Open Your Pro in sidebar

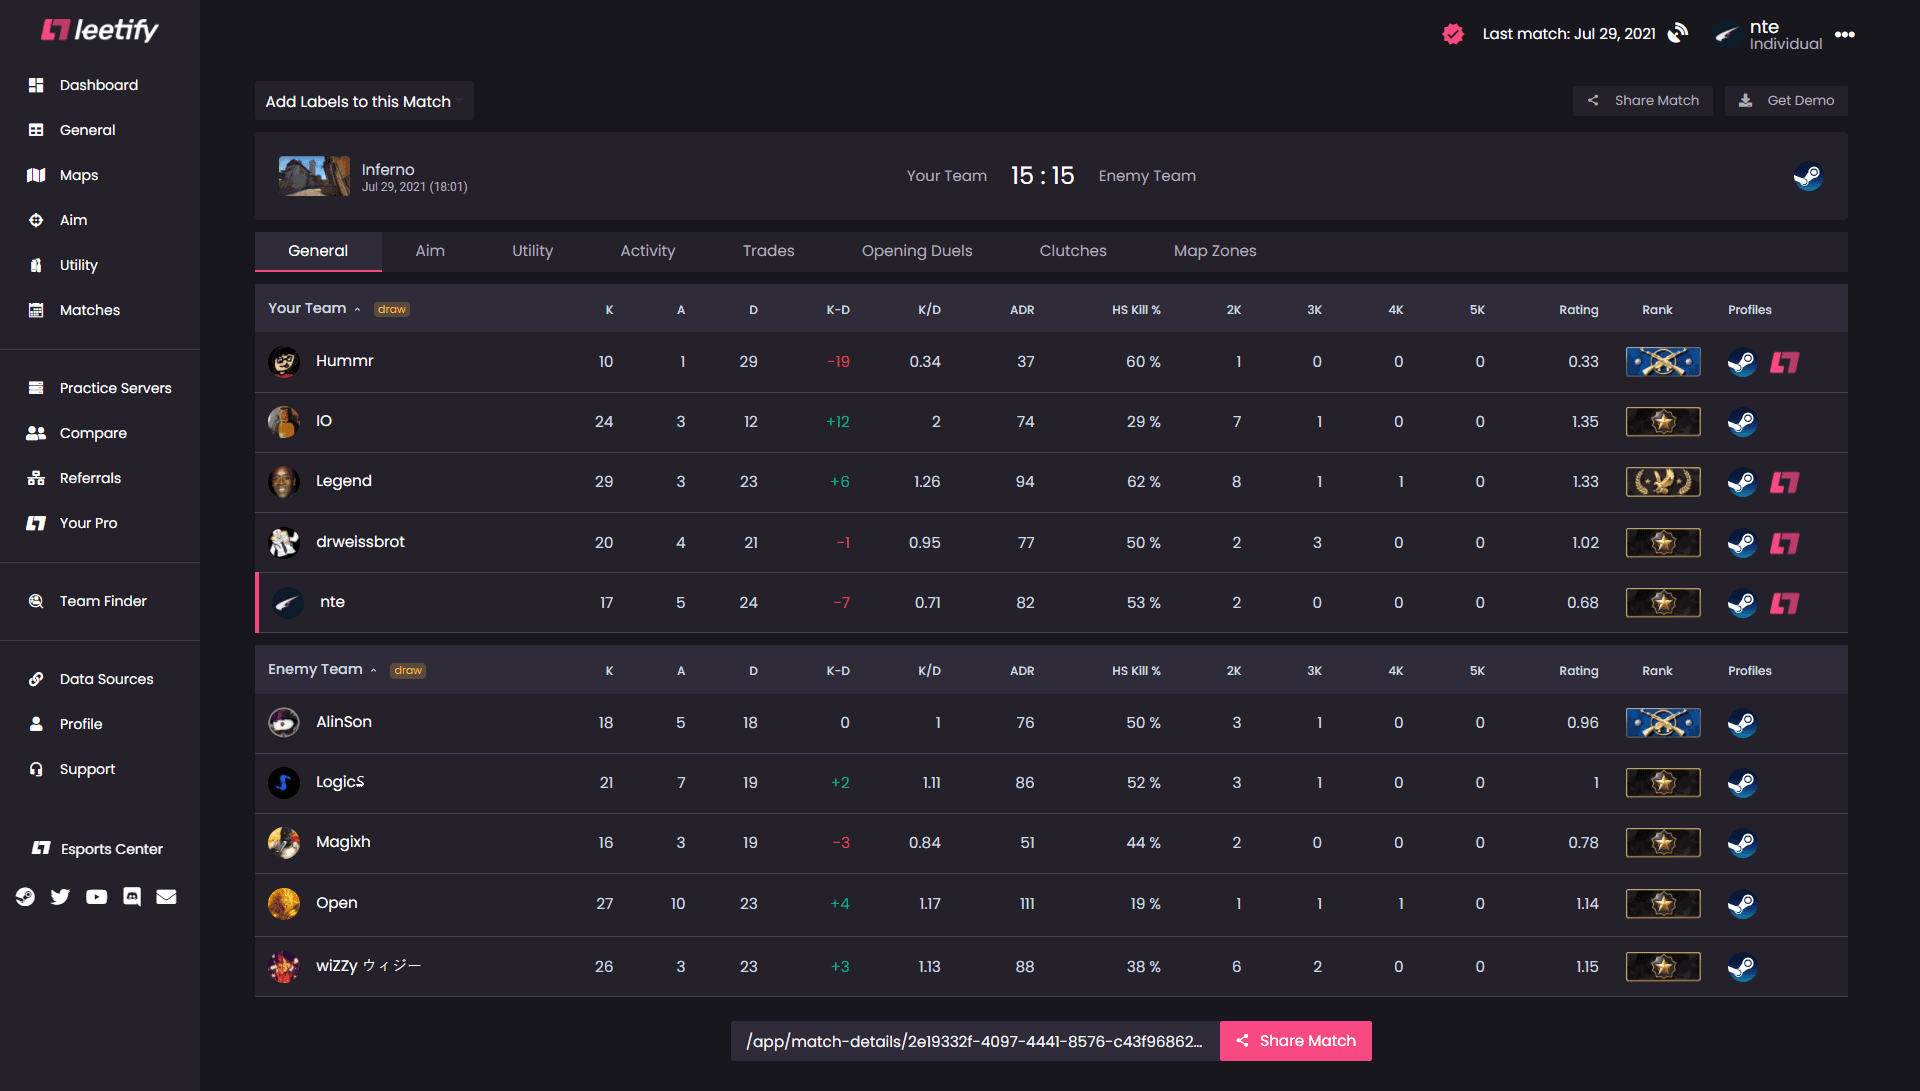coord(88,523)
